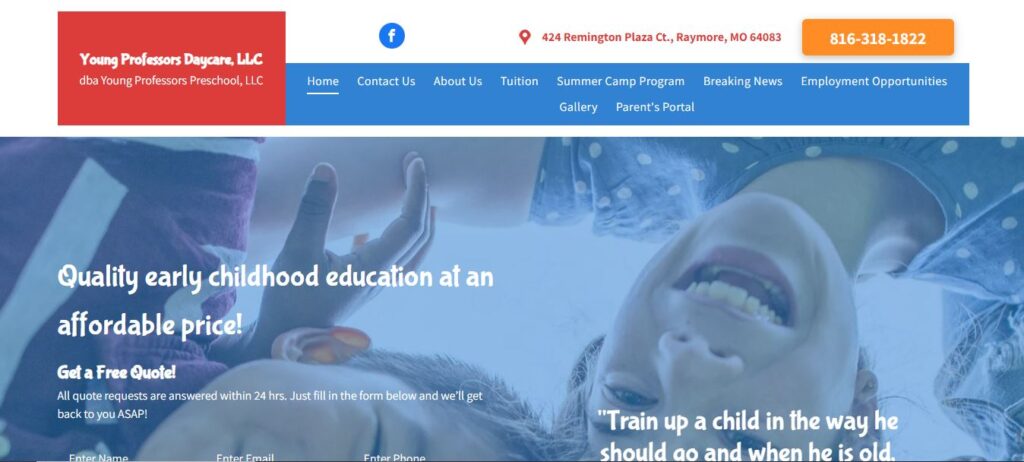The width and height of the screenshot is (1024, 462).
Task: Open the Contact Us page
Action: 386,81
